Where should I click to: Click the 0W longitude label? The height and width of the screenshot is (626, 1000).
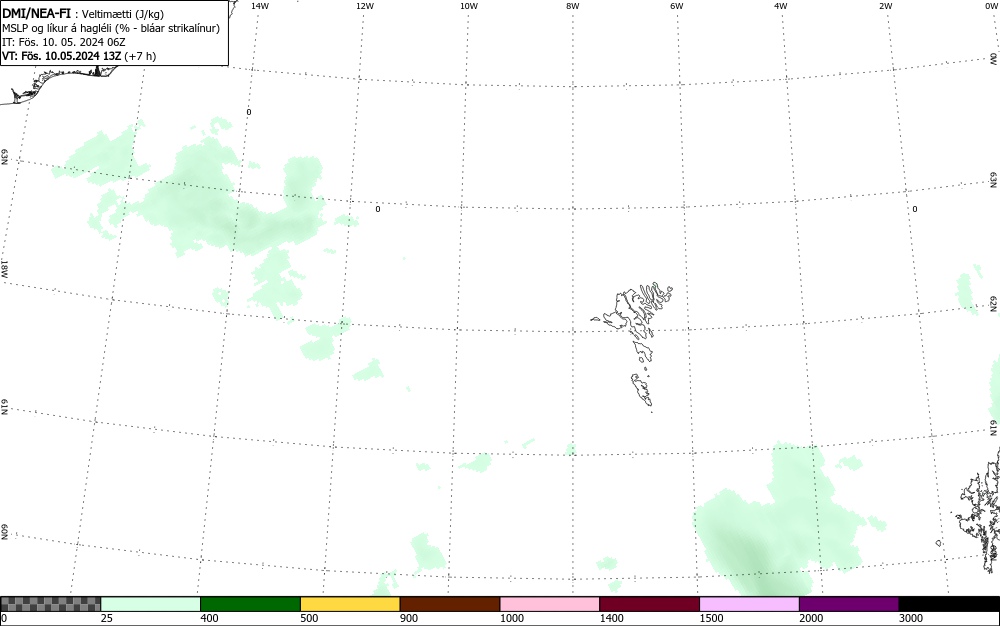(992, 6)
